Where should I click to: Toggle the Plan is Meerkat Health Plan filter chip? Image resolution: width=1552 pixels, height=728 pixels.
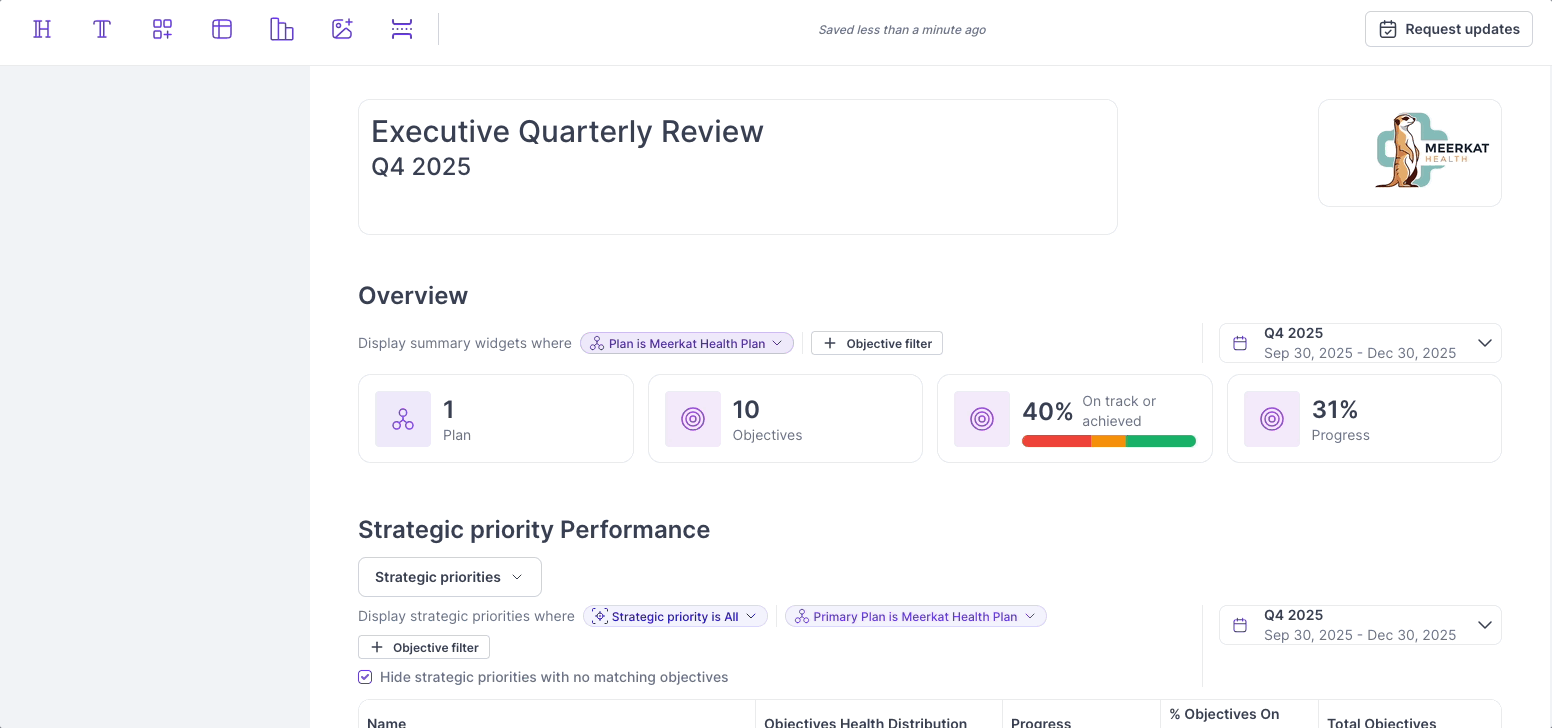[687, 343]
